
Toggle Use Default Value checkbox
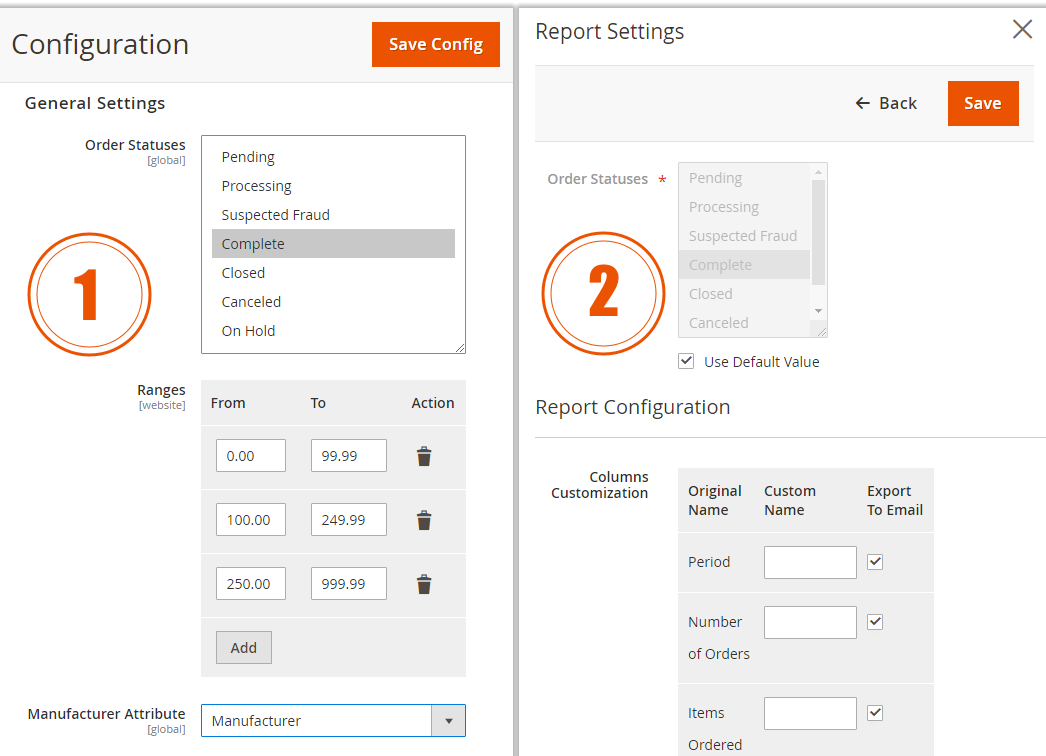[x=686, y=361]
